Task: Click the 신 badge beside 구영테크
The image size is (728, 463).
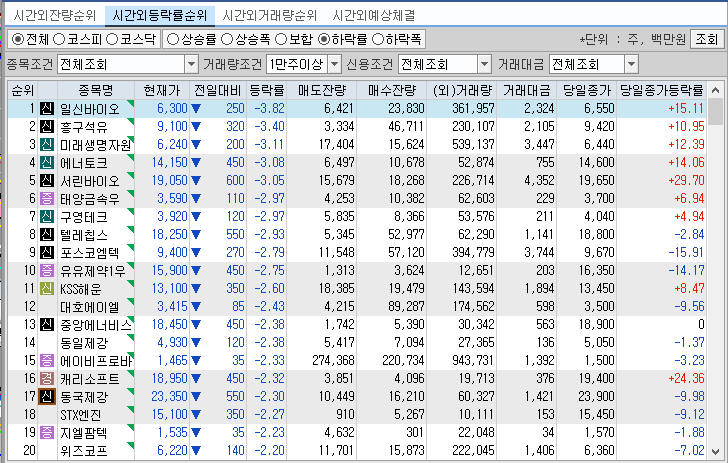Action: point(46,217)
